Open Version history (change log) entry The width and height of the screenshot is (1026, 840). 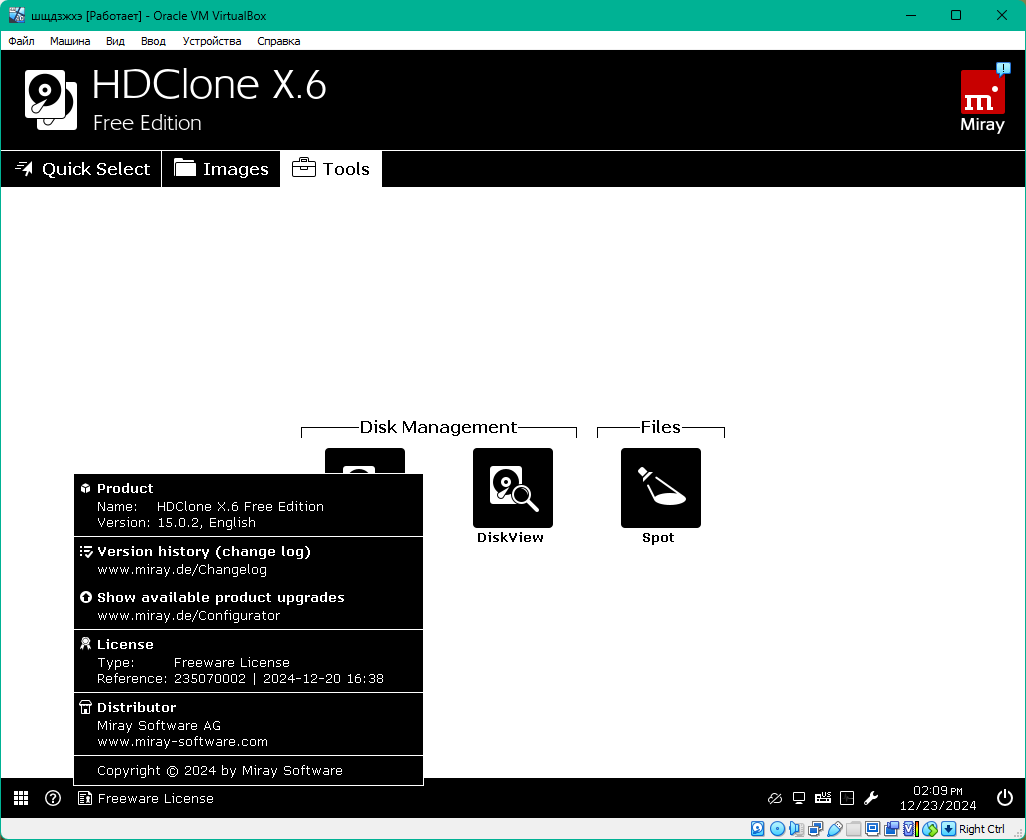pyautogui.click(x=203, y=551)
